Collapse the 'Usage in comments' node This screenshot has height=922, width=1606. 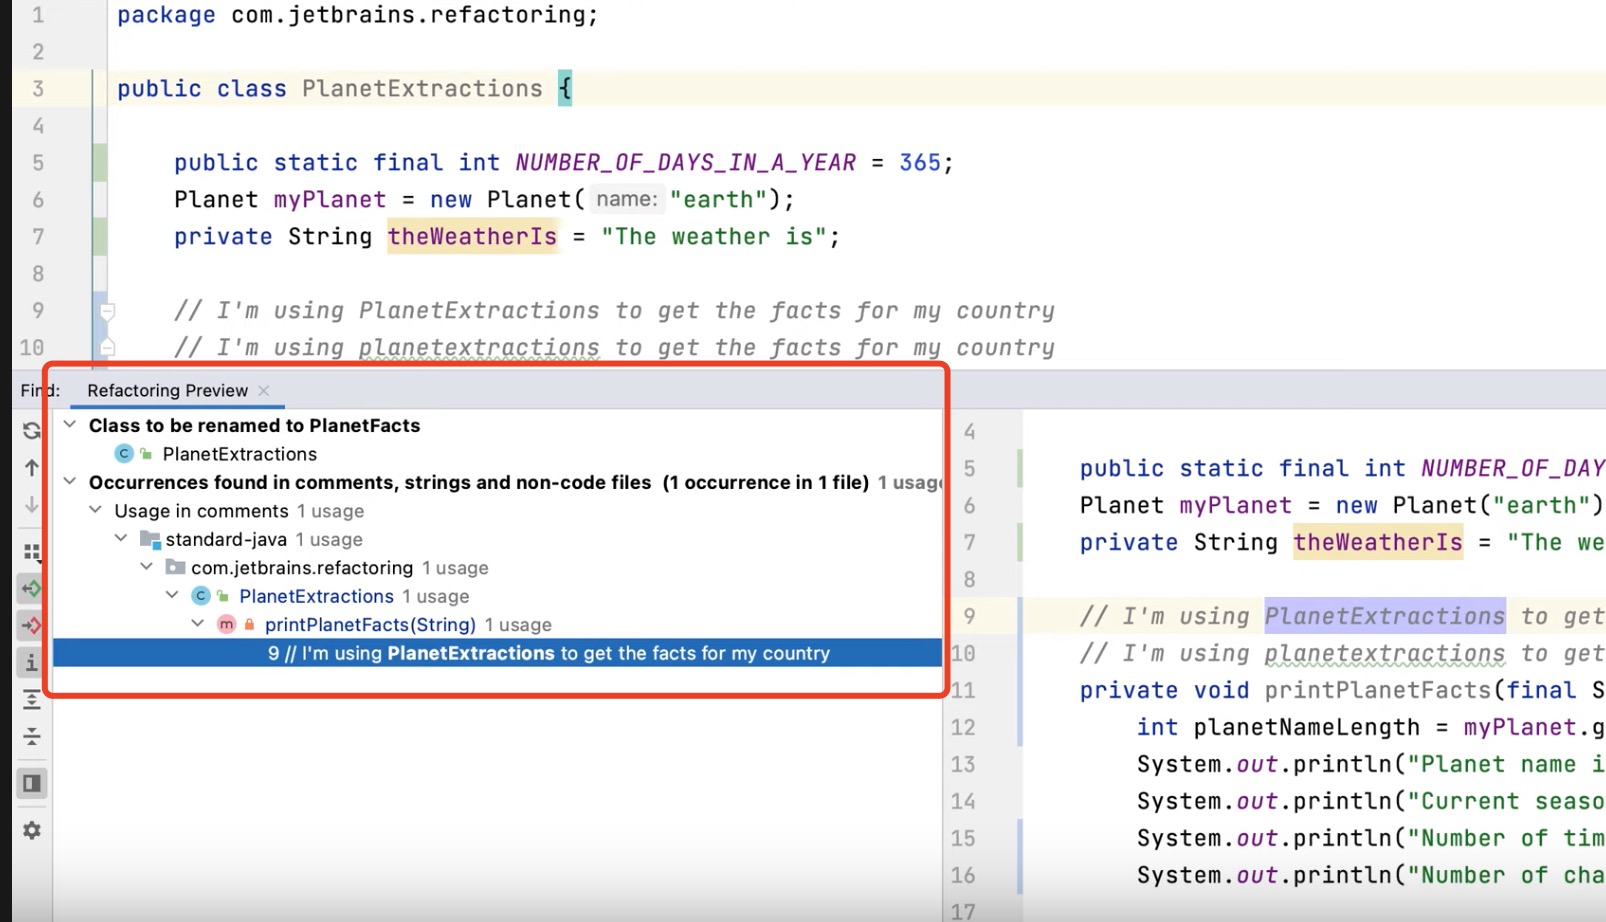[x=96, y=510]
